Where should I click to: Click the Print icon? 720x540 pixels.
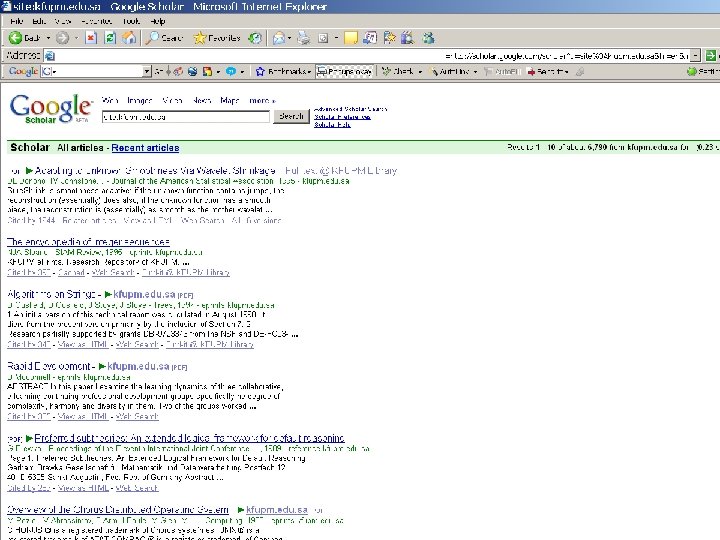[304, 38]
